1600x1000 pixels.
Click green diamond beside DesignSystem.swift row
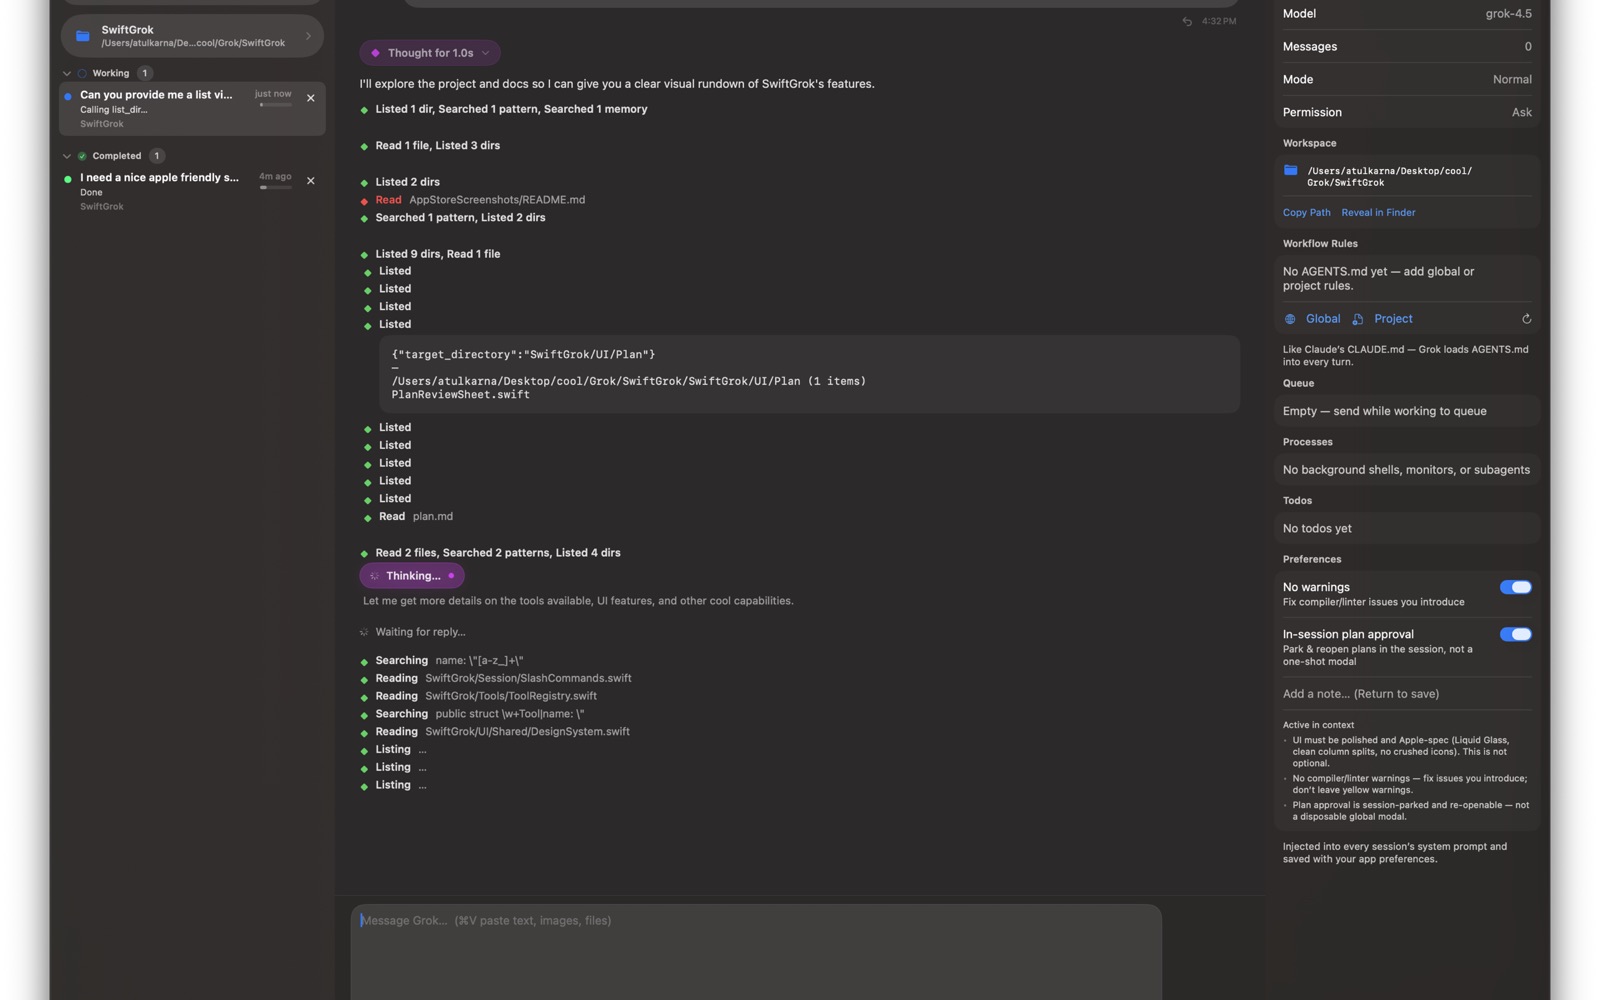coord(364,733)
